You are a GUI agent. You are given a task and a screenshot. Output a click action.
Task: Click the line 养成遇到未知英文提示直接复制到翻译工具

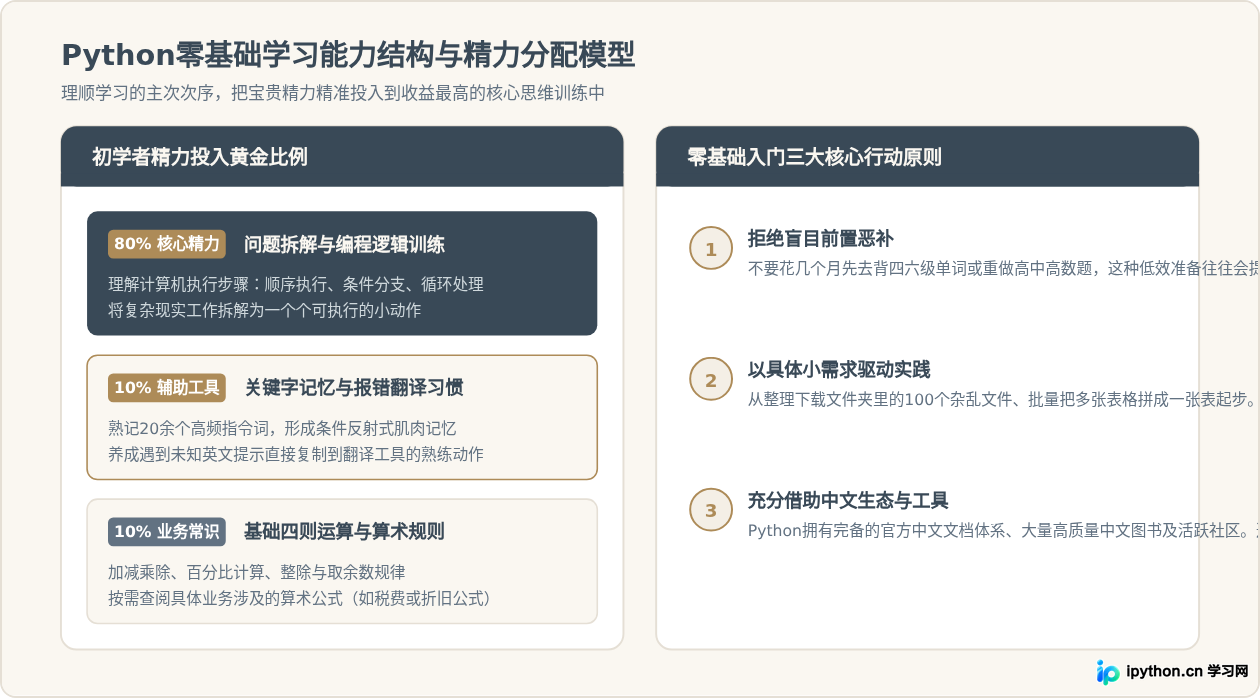point(296,454)
